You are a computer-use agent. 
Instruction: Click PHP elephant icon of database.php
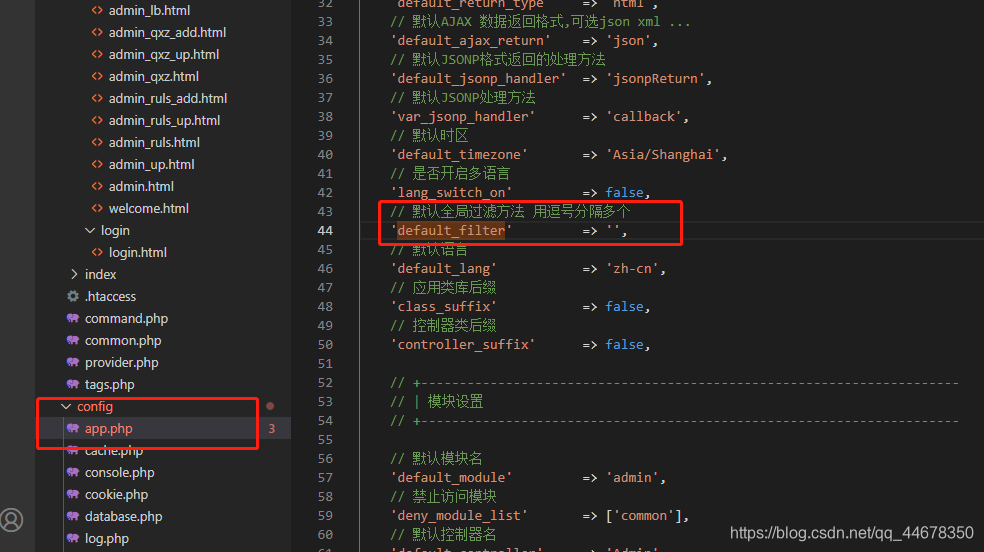coord(73,516)
